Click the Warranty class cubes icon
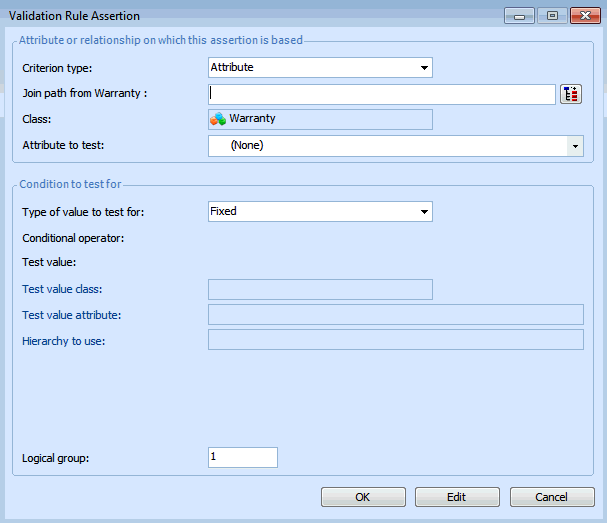The height and width of the screenshot is (523, 607). pyautogui.click(x=218, y=119)
